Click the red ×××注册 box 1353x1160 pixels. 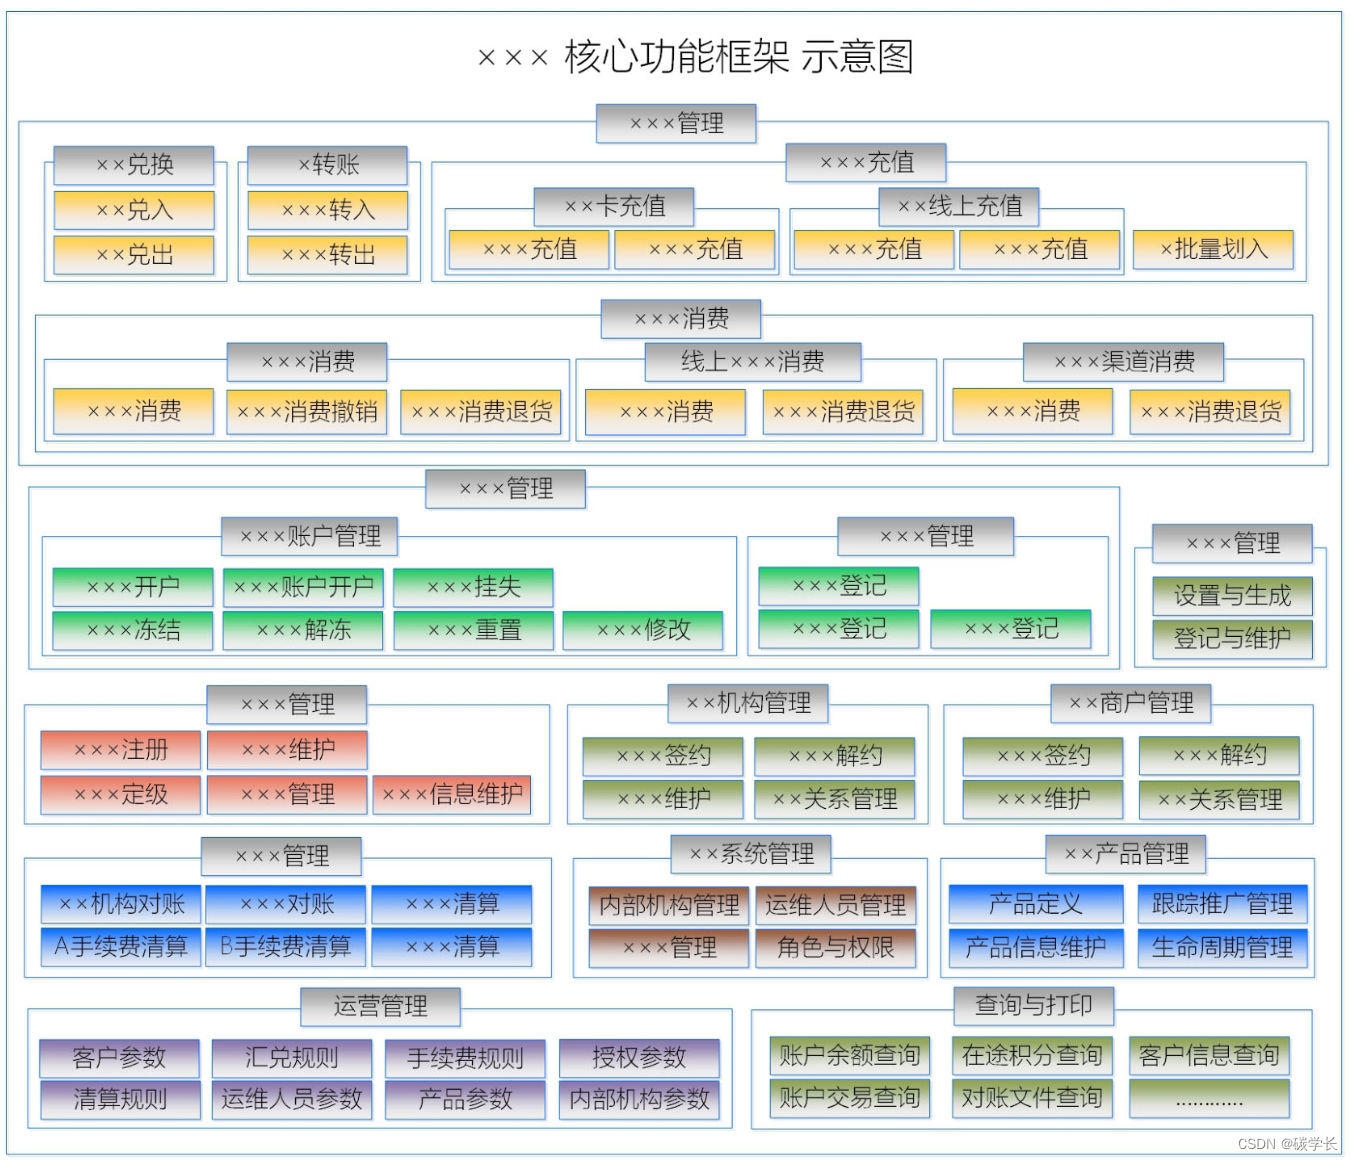[121, 750]
